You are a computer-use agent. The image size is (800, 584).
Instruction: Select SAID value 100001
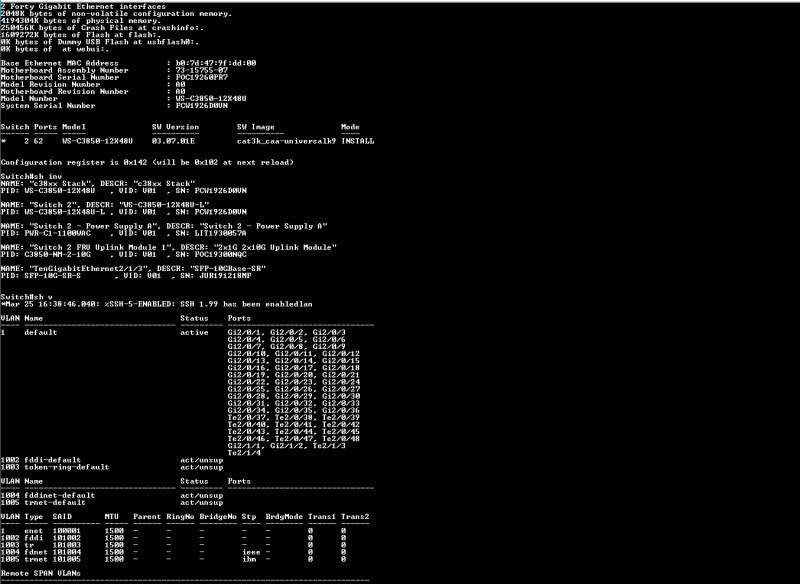[x=67, y=531]
